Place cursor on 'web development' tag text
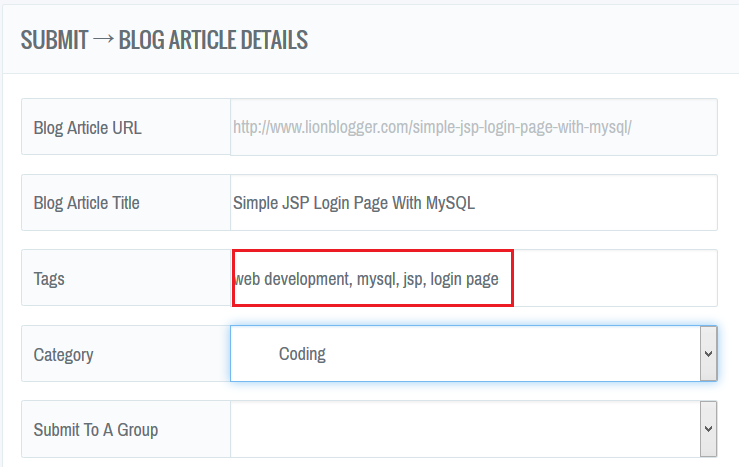 290,279
